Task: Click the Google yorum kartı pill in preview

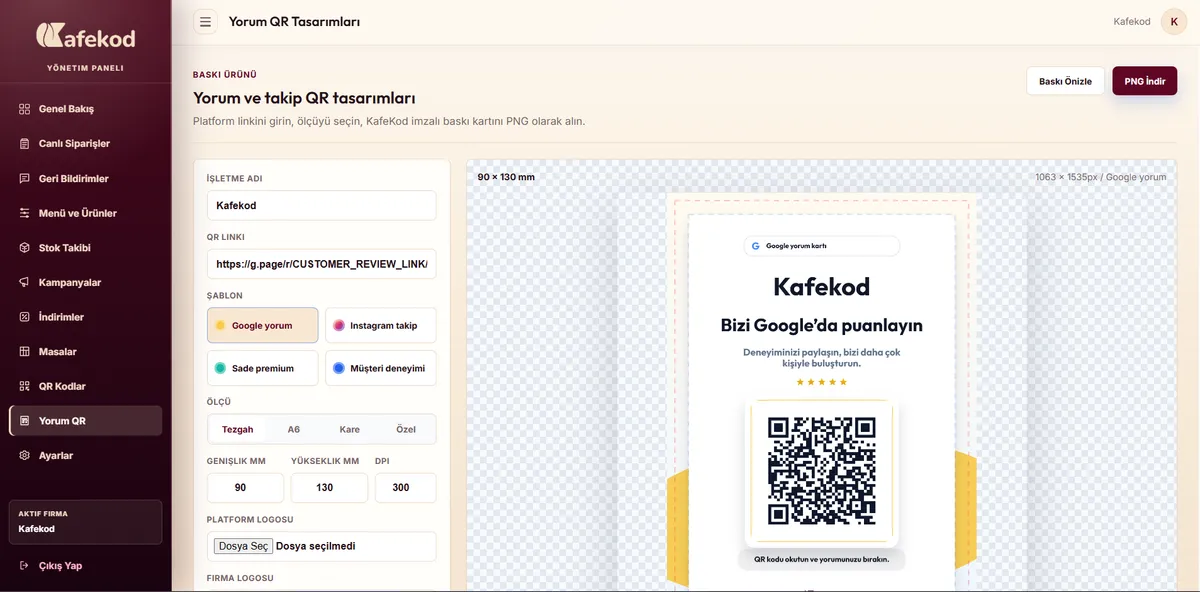Action: [822, 246]
